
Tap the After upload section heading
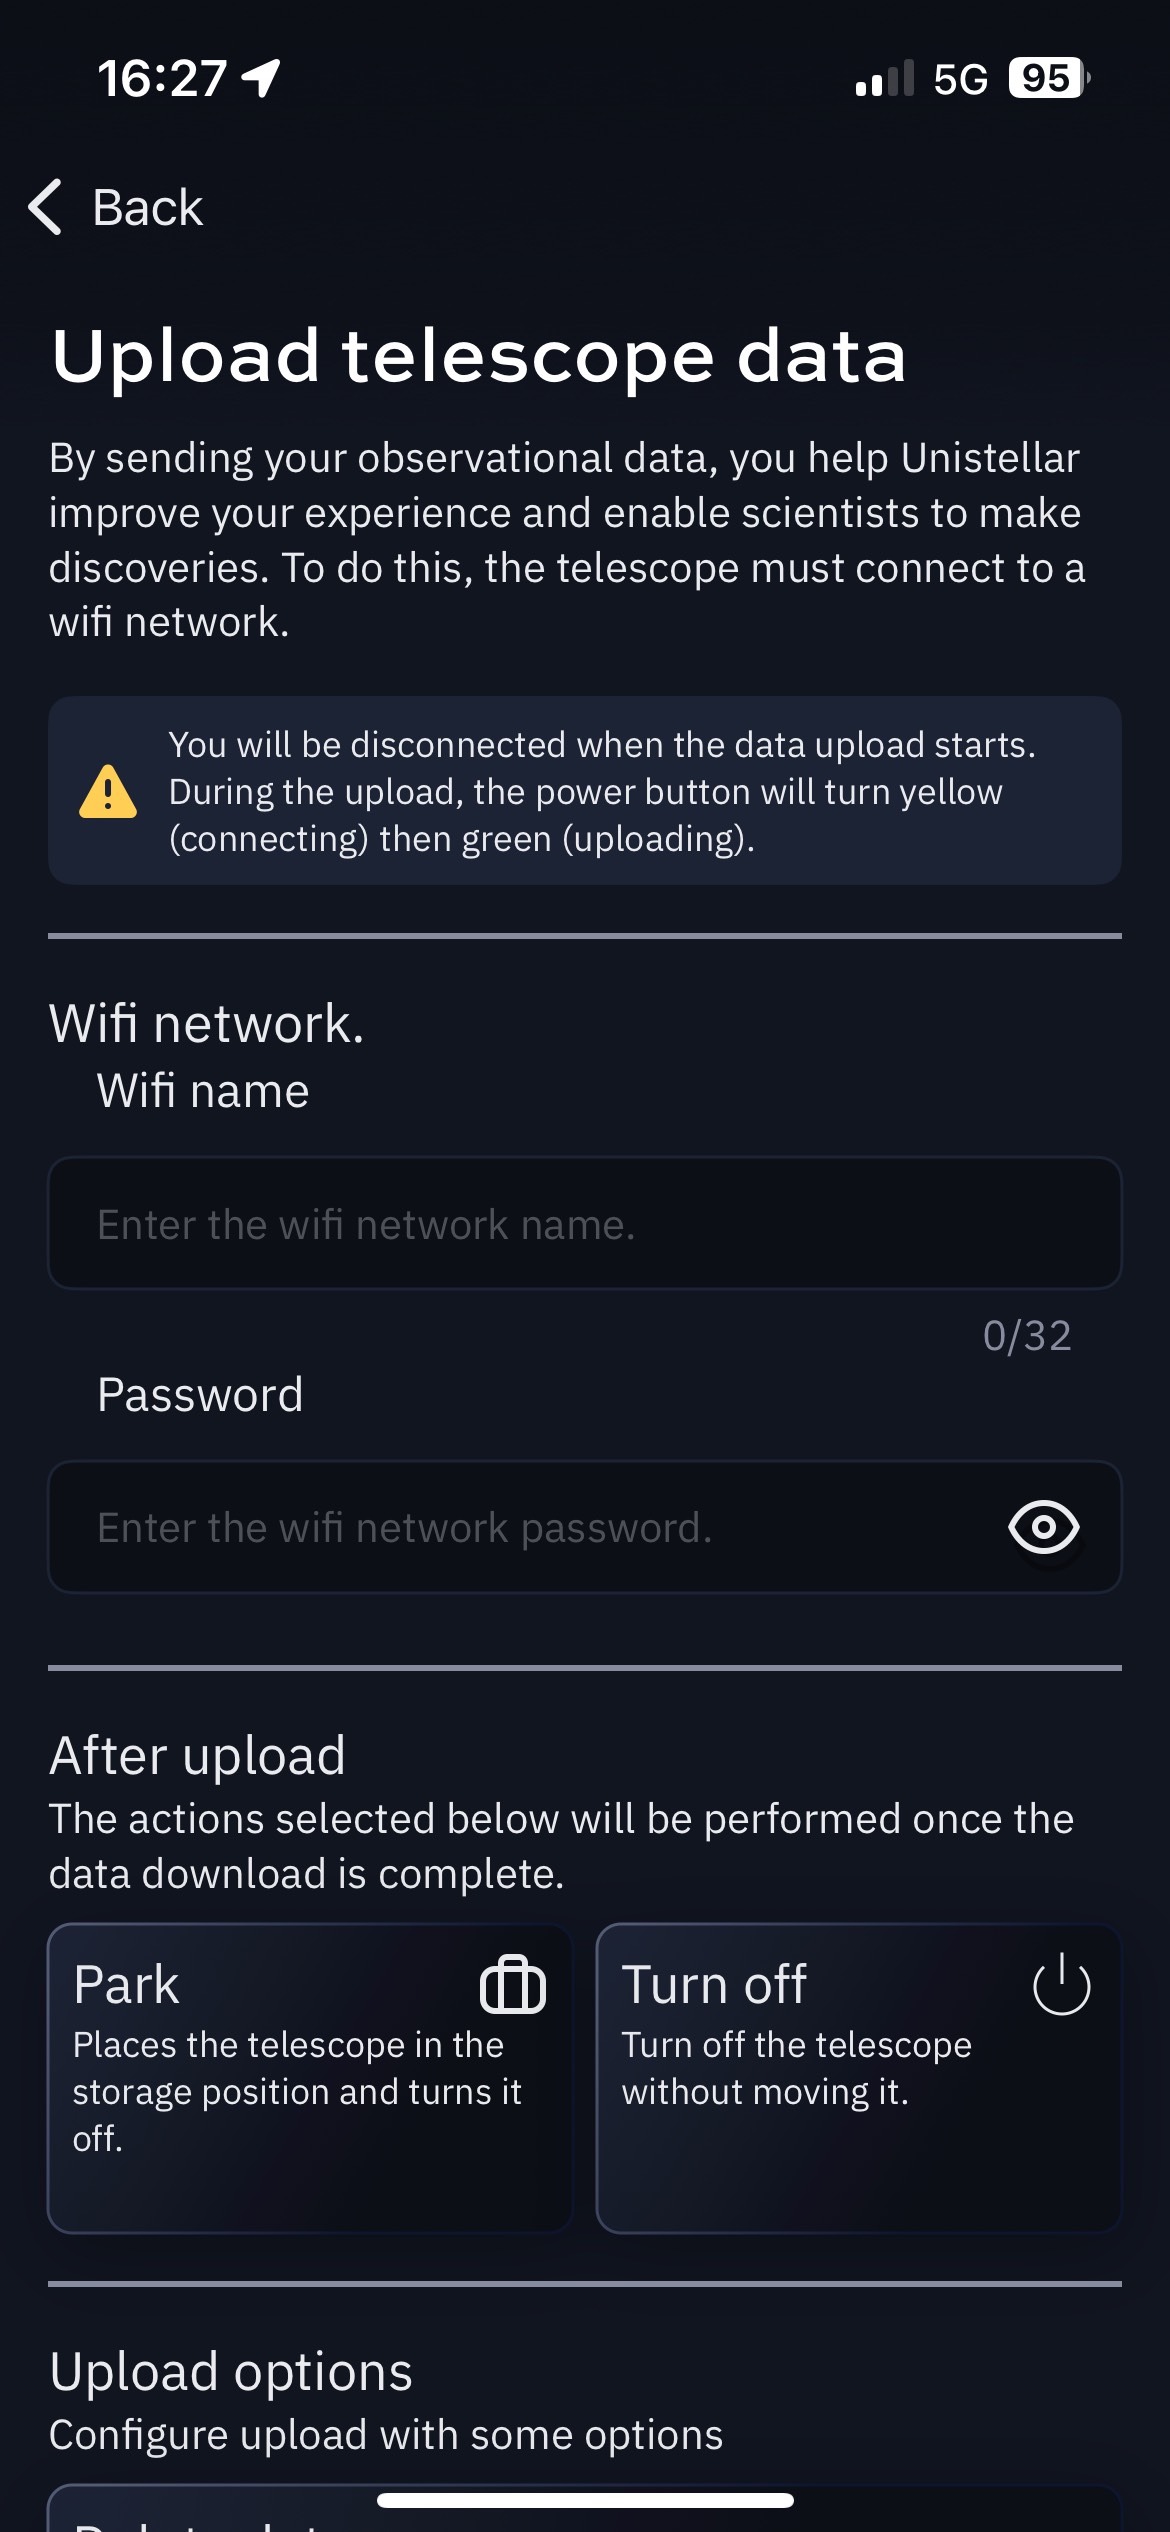197,1756
